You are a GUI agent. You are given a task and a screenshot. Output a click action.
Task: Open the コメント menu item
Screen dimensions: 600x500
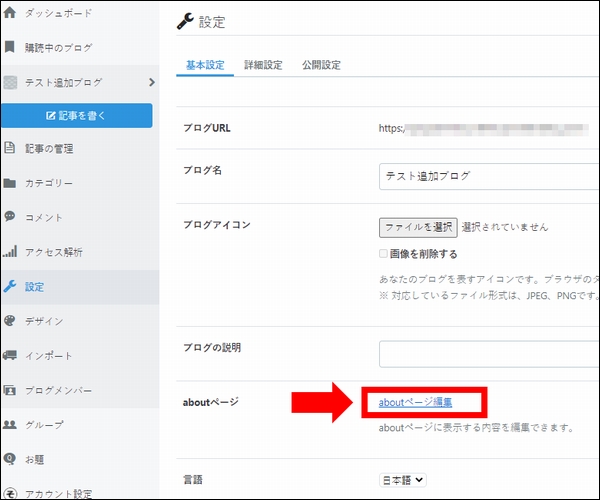[44, 218]
